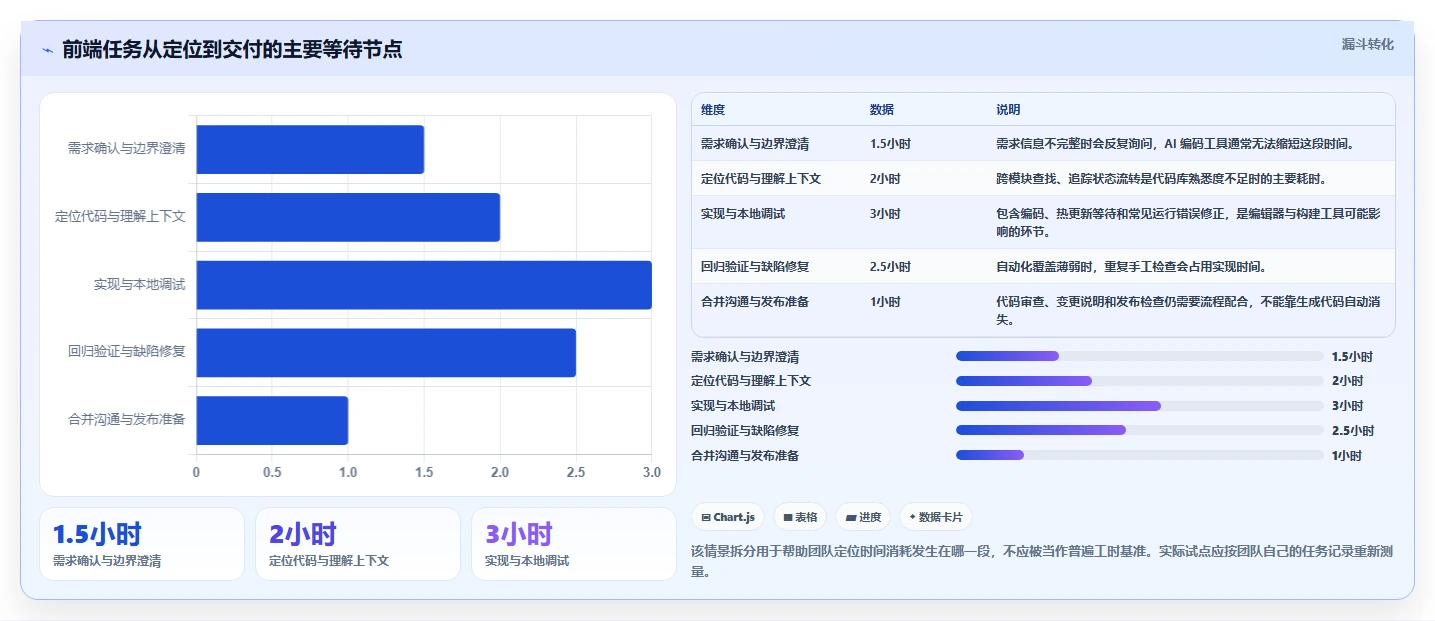Click table cell 需求确认与边界澄清

coord(755,143)
